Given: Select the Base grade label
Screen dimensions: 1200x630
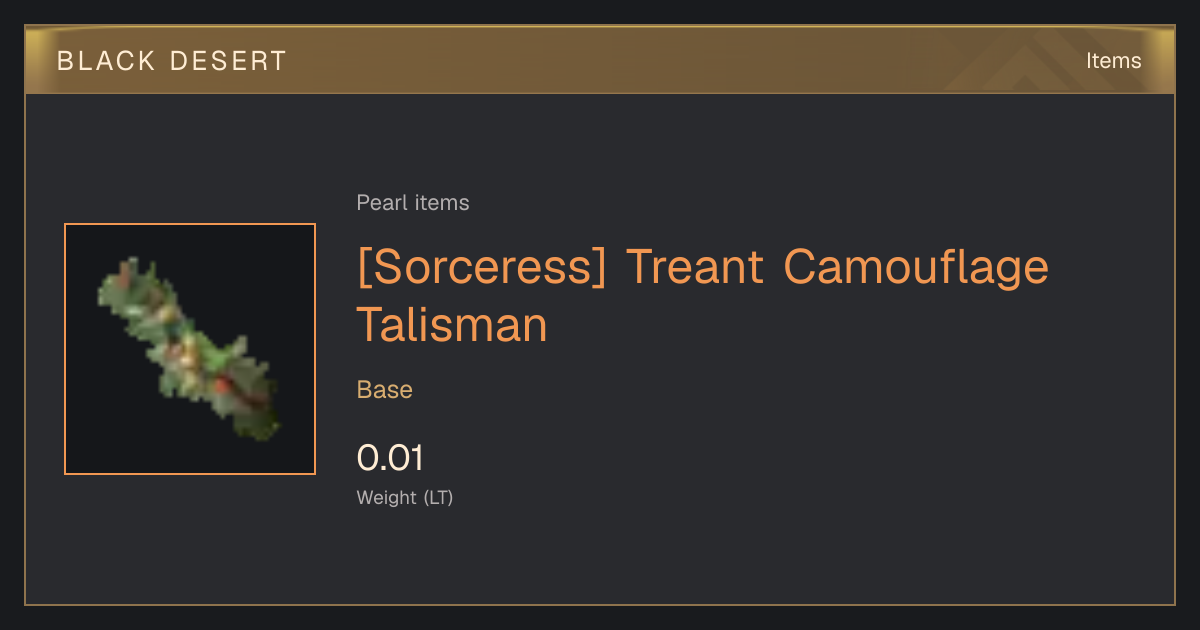Looking at the screenshot, I should pyautogui.click(x=385, y=390).
